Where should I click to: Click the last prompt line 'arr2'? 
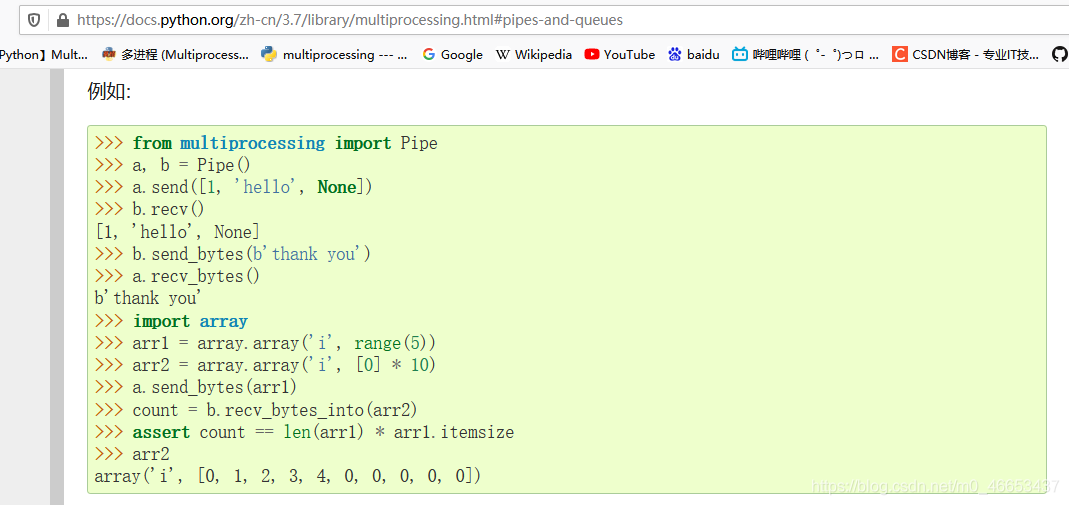pyautogui.click(x=132, y=454)
